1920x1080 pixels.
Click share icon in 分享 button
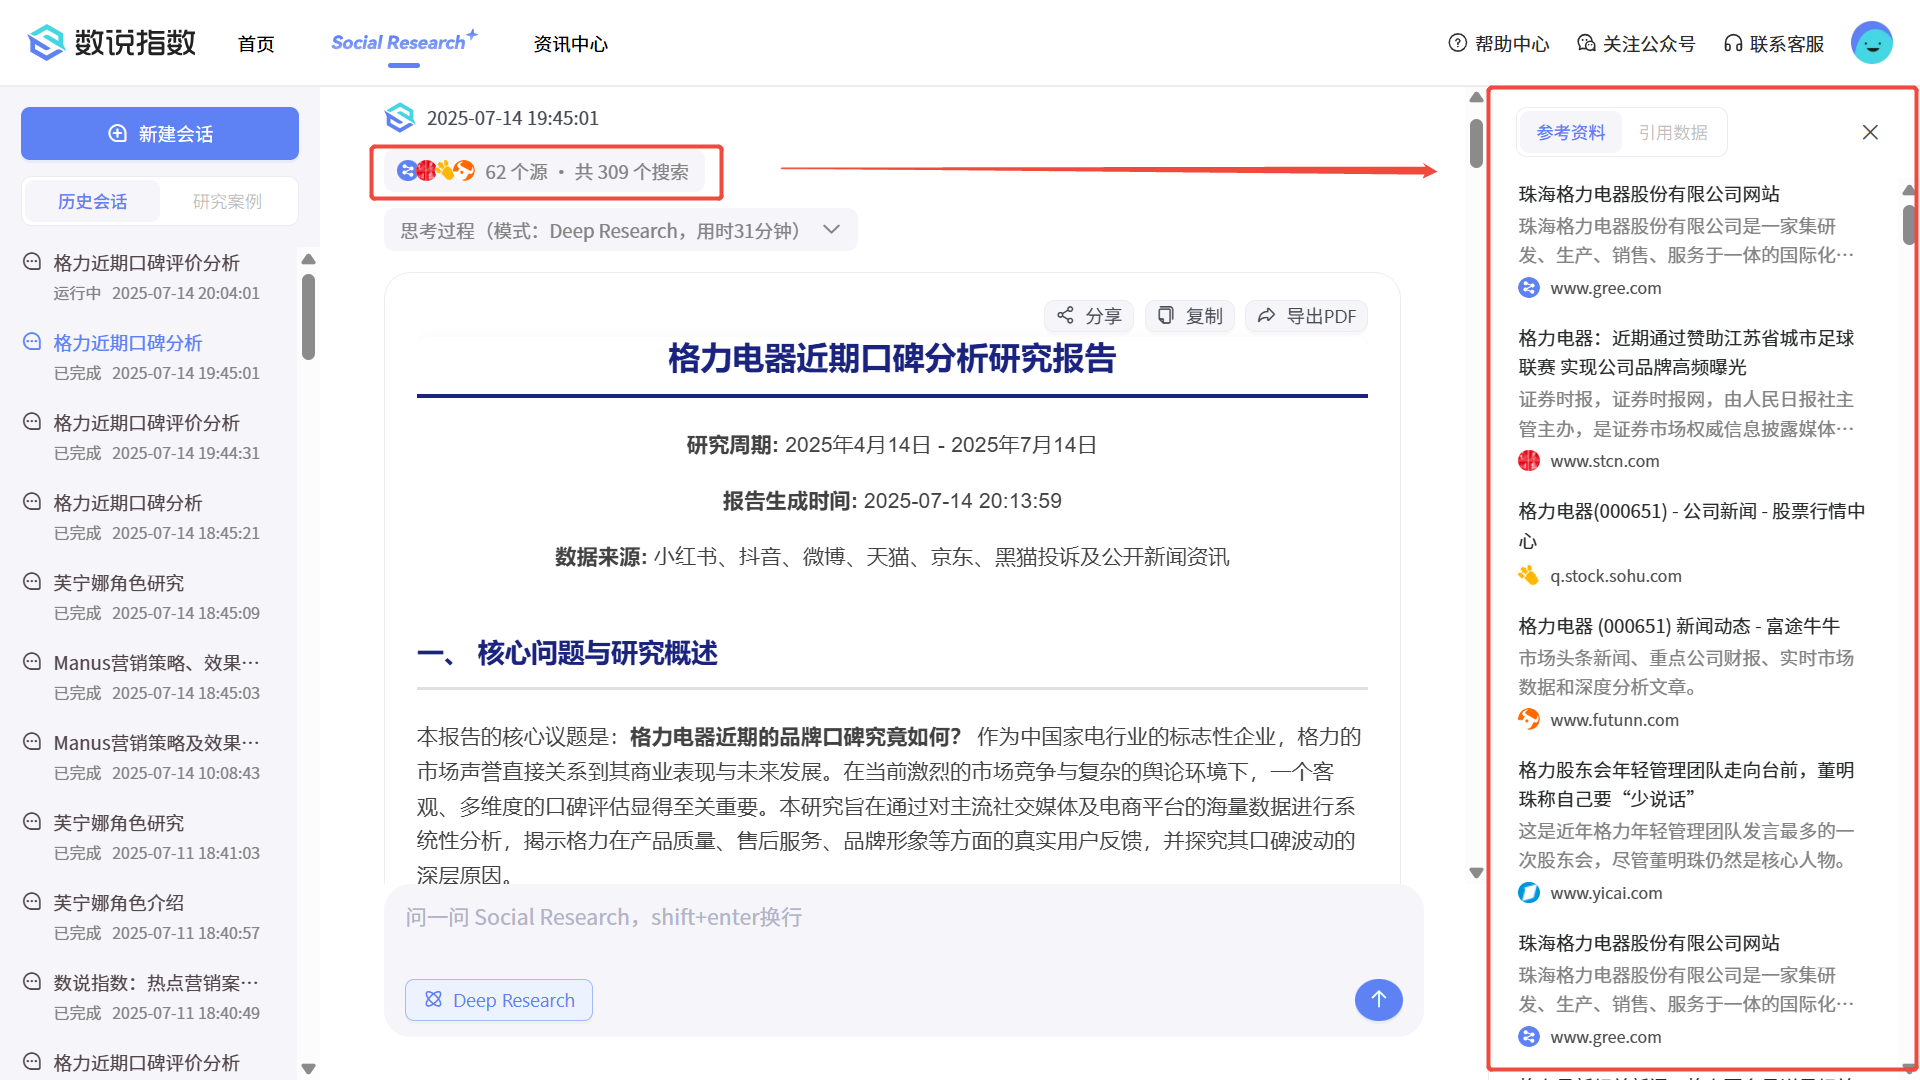(1065, 315)
